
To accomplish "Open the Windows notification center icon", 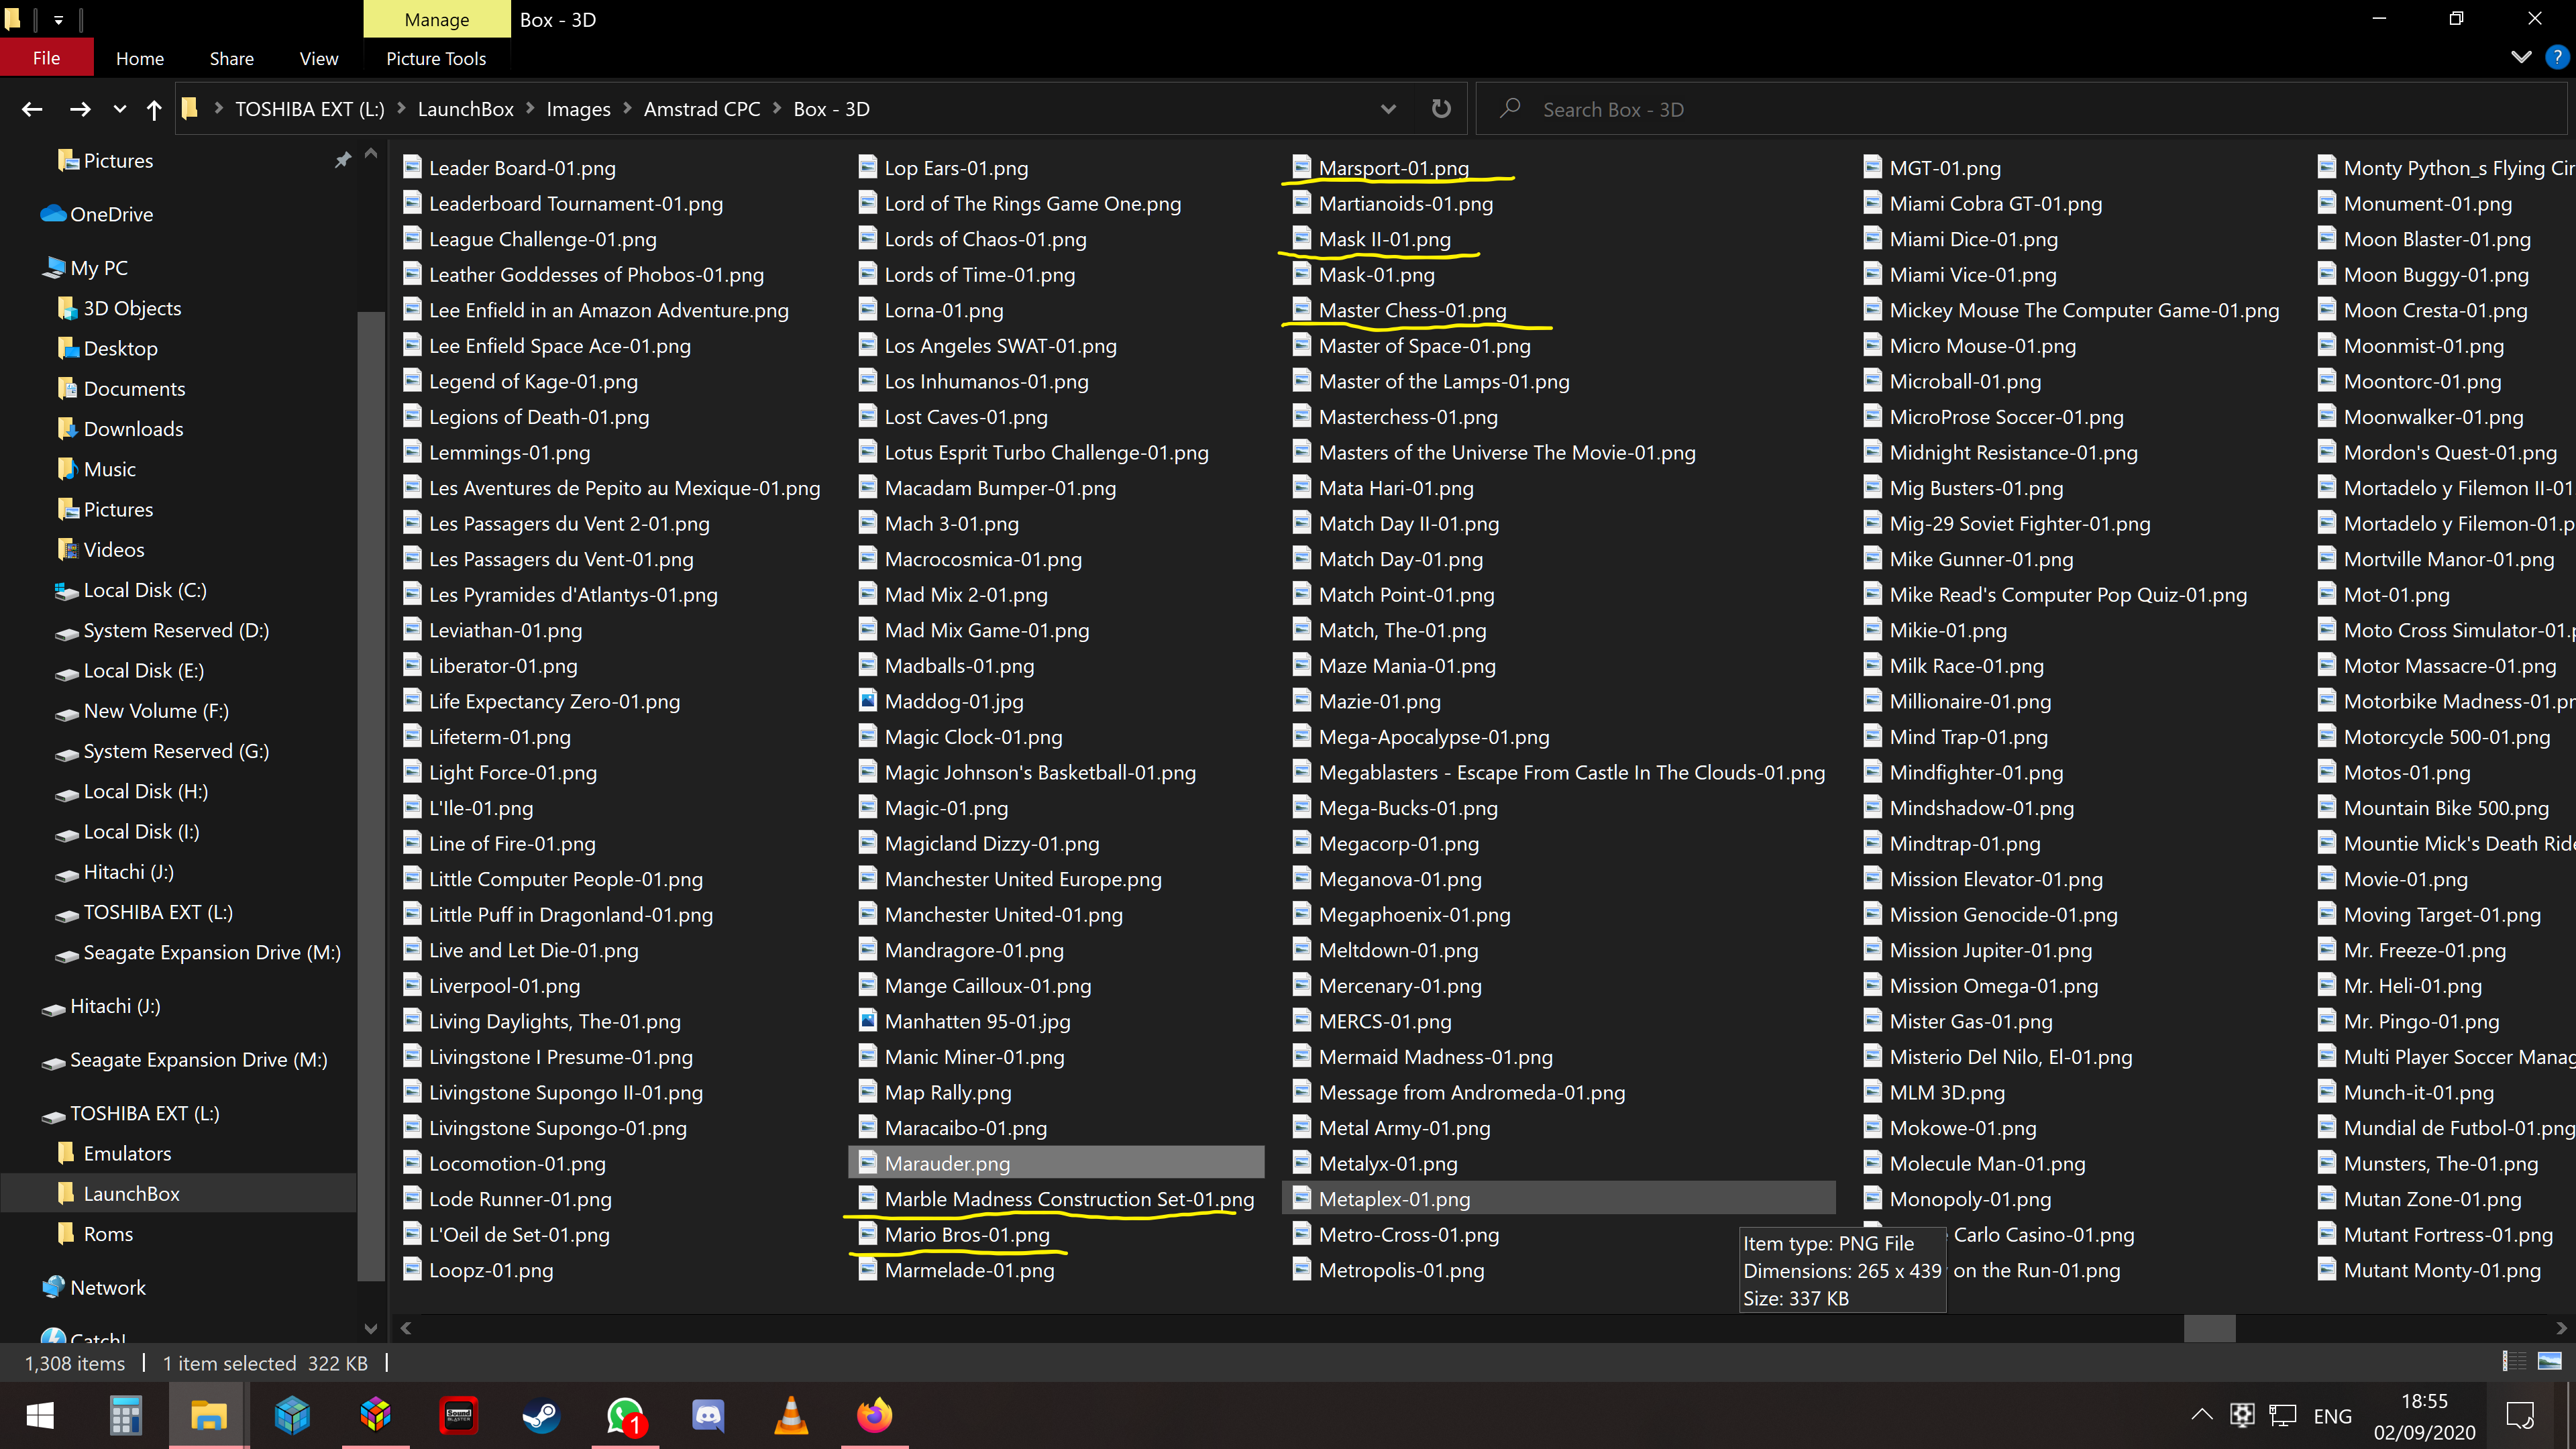I will 2520,1415.
